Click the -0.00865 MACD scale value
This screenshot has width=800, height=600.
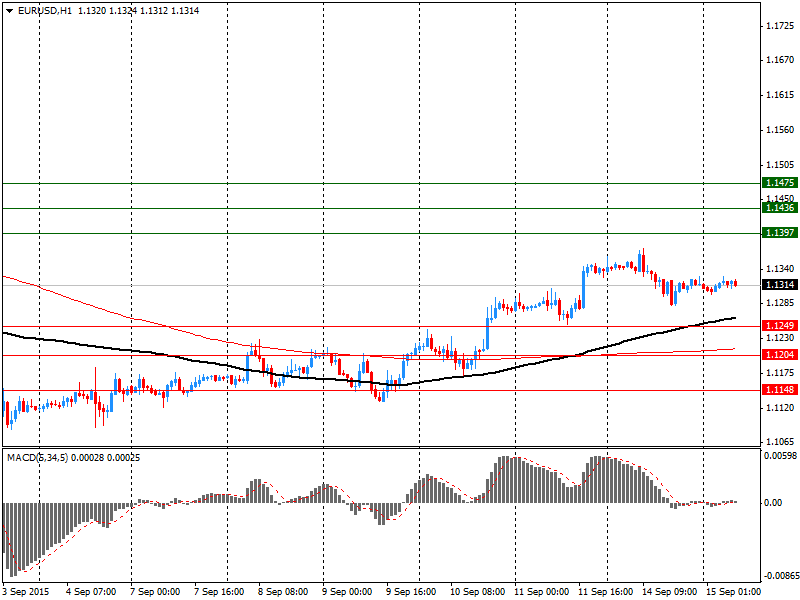click(781, 576)
